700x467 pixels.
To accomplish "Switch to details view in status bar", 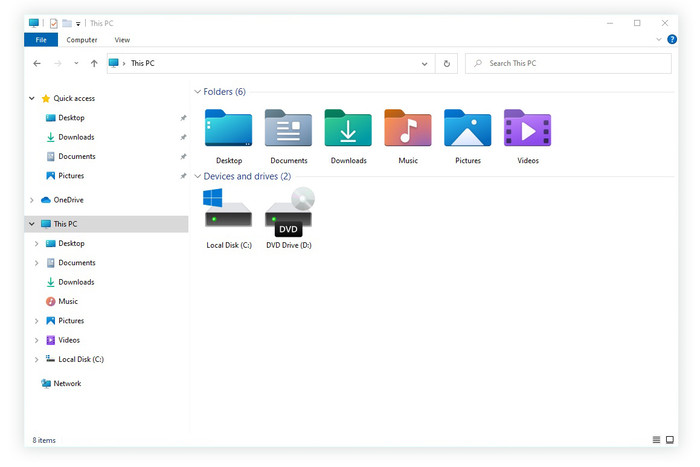I will [656, 440].
